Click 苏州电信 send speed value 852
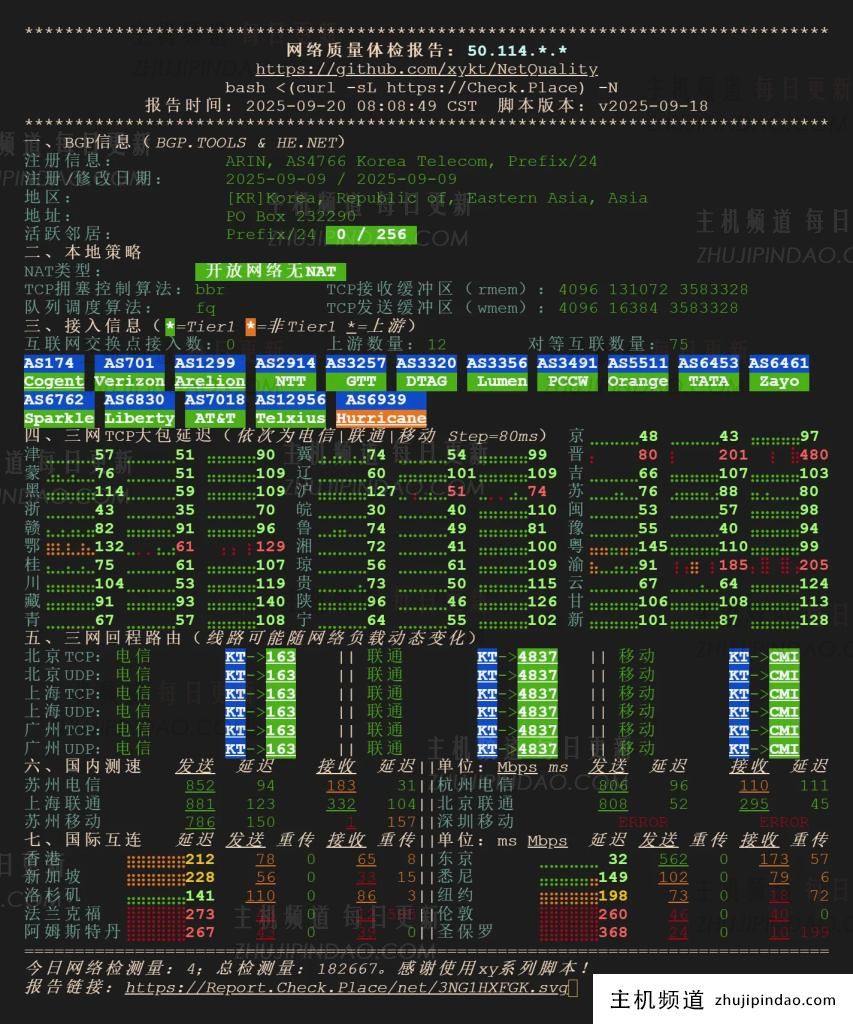 pos(200,786)
